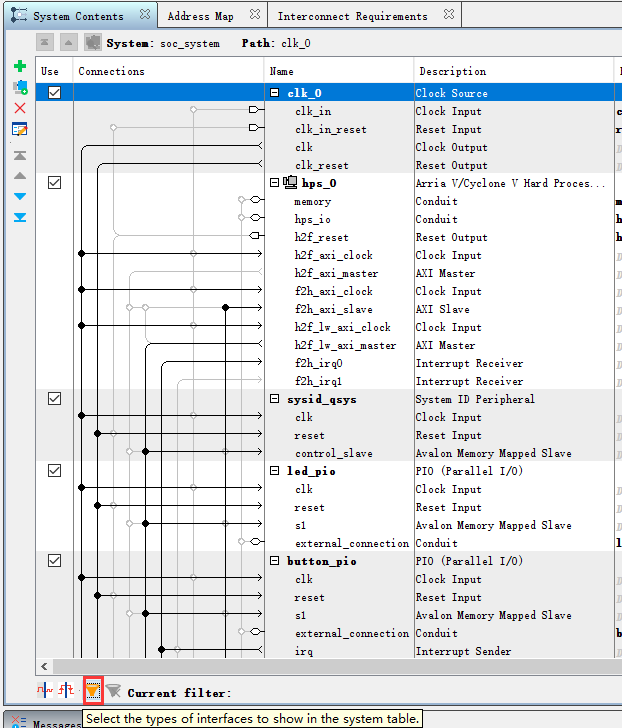Click the gray Move Up triangle in sidebar
Image resolution: width=622 pixels, height=728 pixels.
(19, 176)
